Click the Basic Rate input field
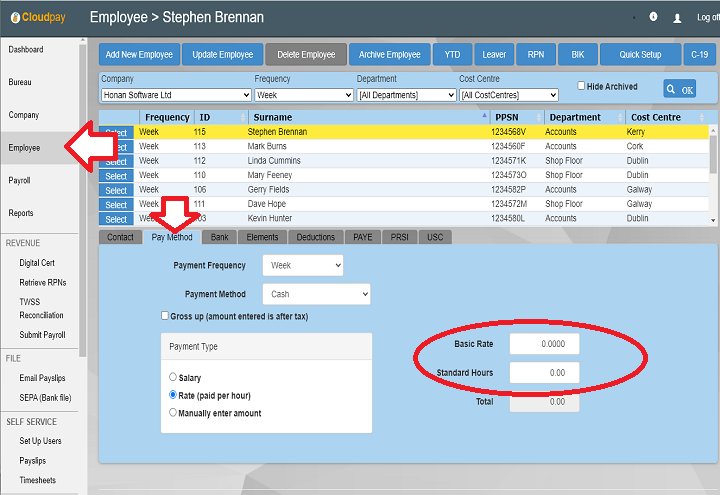The image size is (720, 495). [x=544, y=344]
